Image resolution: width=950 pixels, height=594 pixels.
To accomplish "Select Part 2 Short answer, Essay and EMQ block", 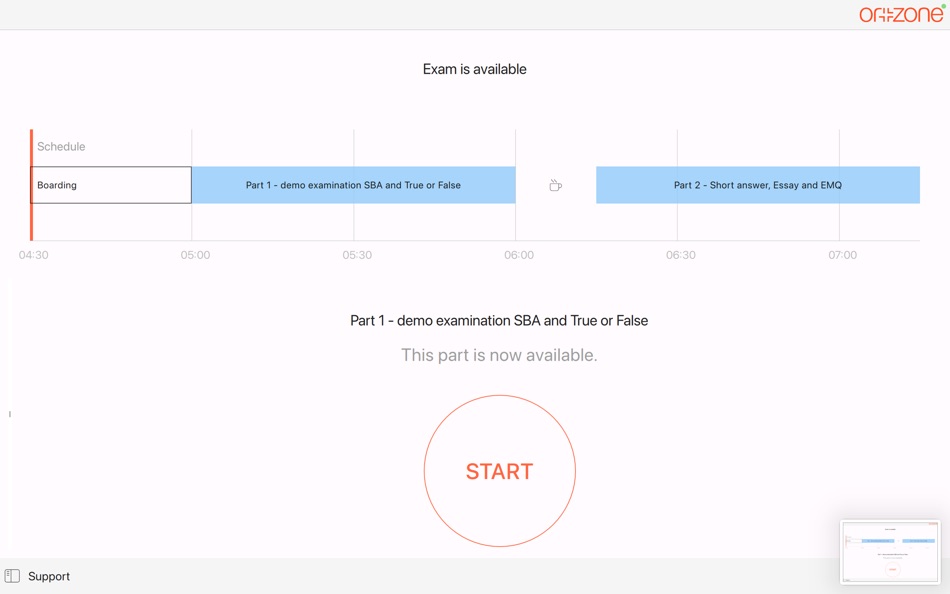I will (758, 185).
